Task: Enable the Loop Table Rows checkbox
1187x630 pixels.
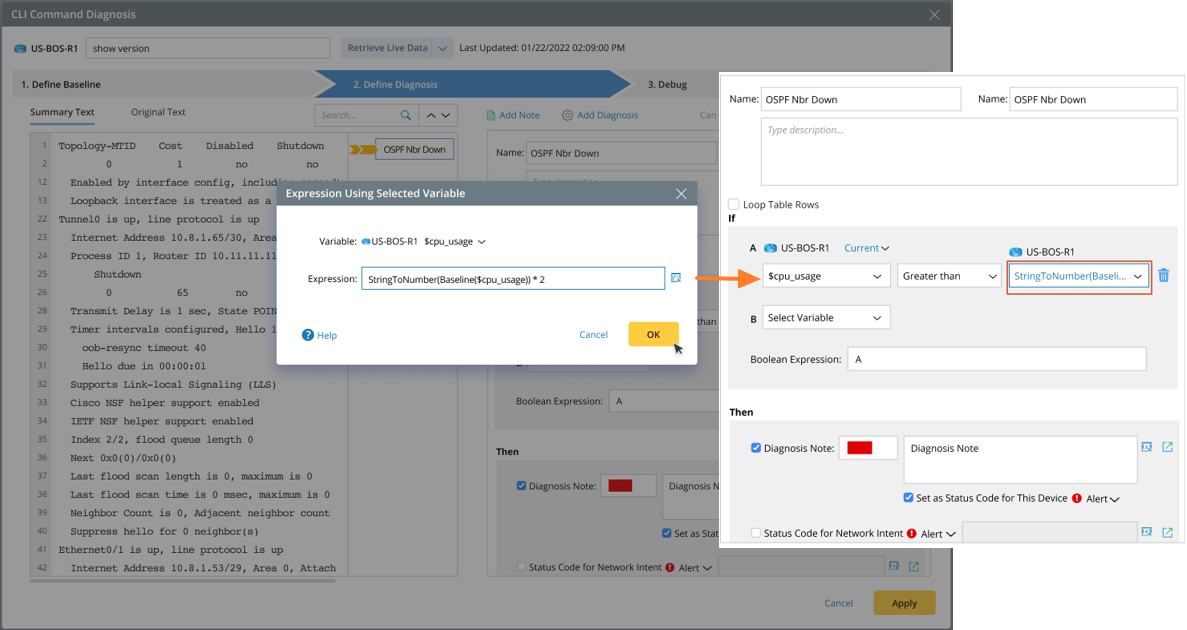Action: pos(734,204)
